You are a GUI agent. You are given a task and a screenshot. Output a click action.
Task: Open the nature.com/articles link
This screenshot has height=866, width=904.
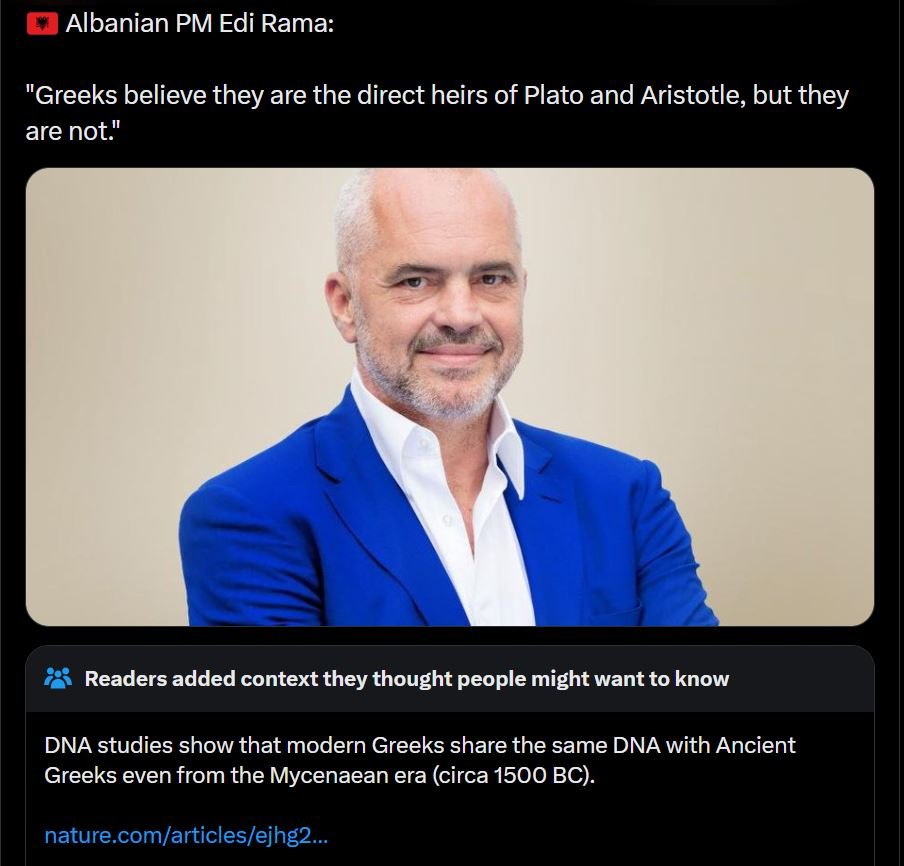click(186, 835)
